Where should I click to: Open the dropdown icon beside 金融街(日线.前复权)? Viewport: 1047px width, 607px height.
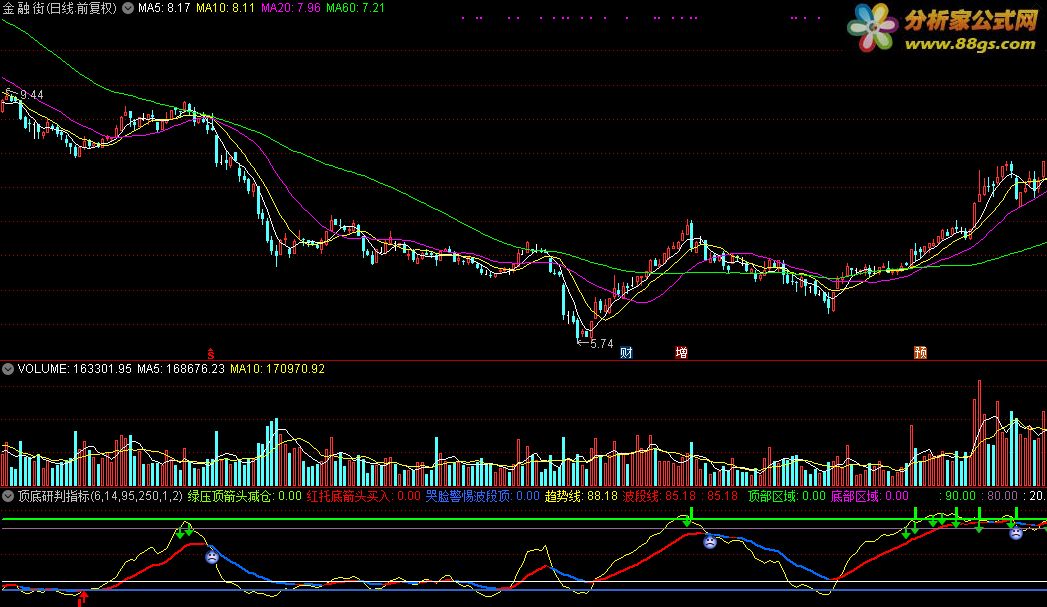pos(128,8)
